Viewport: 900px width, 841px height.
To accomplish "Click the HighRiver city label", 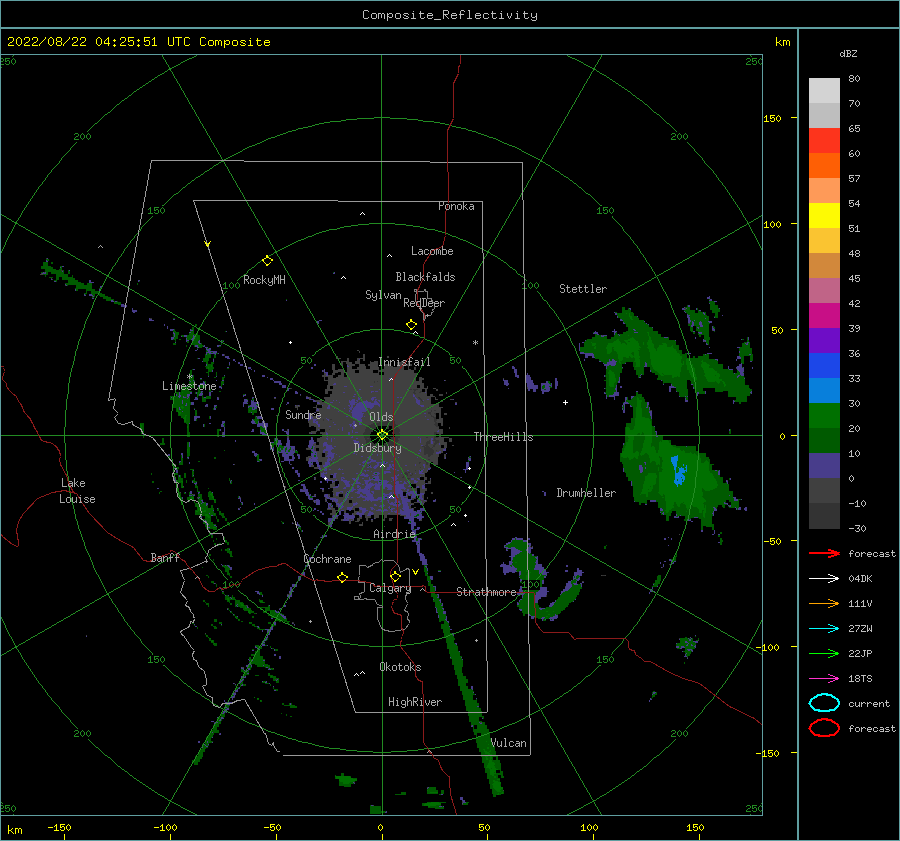I will coord(415,702).
